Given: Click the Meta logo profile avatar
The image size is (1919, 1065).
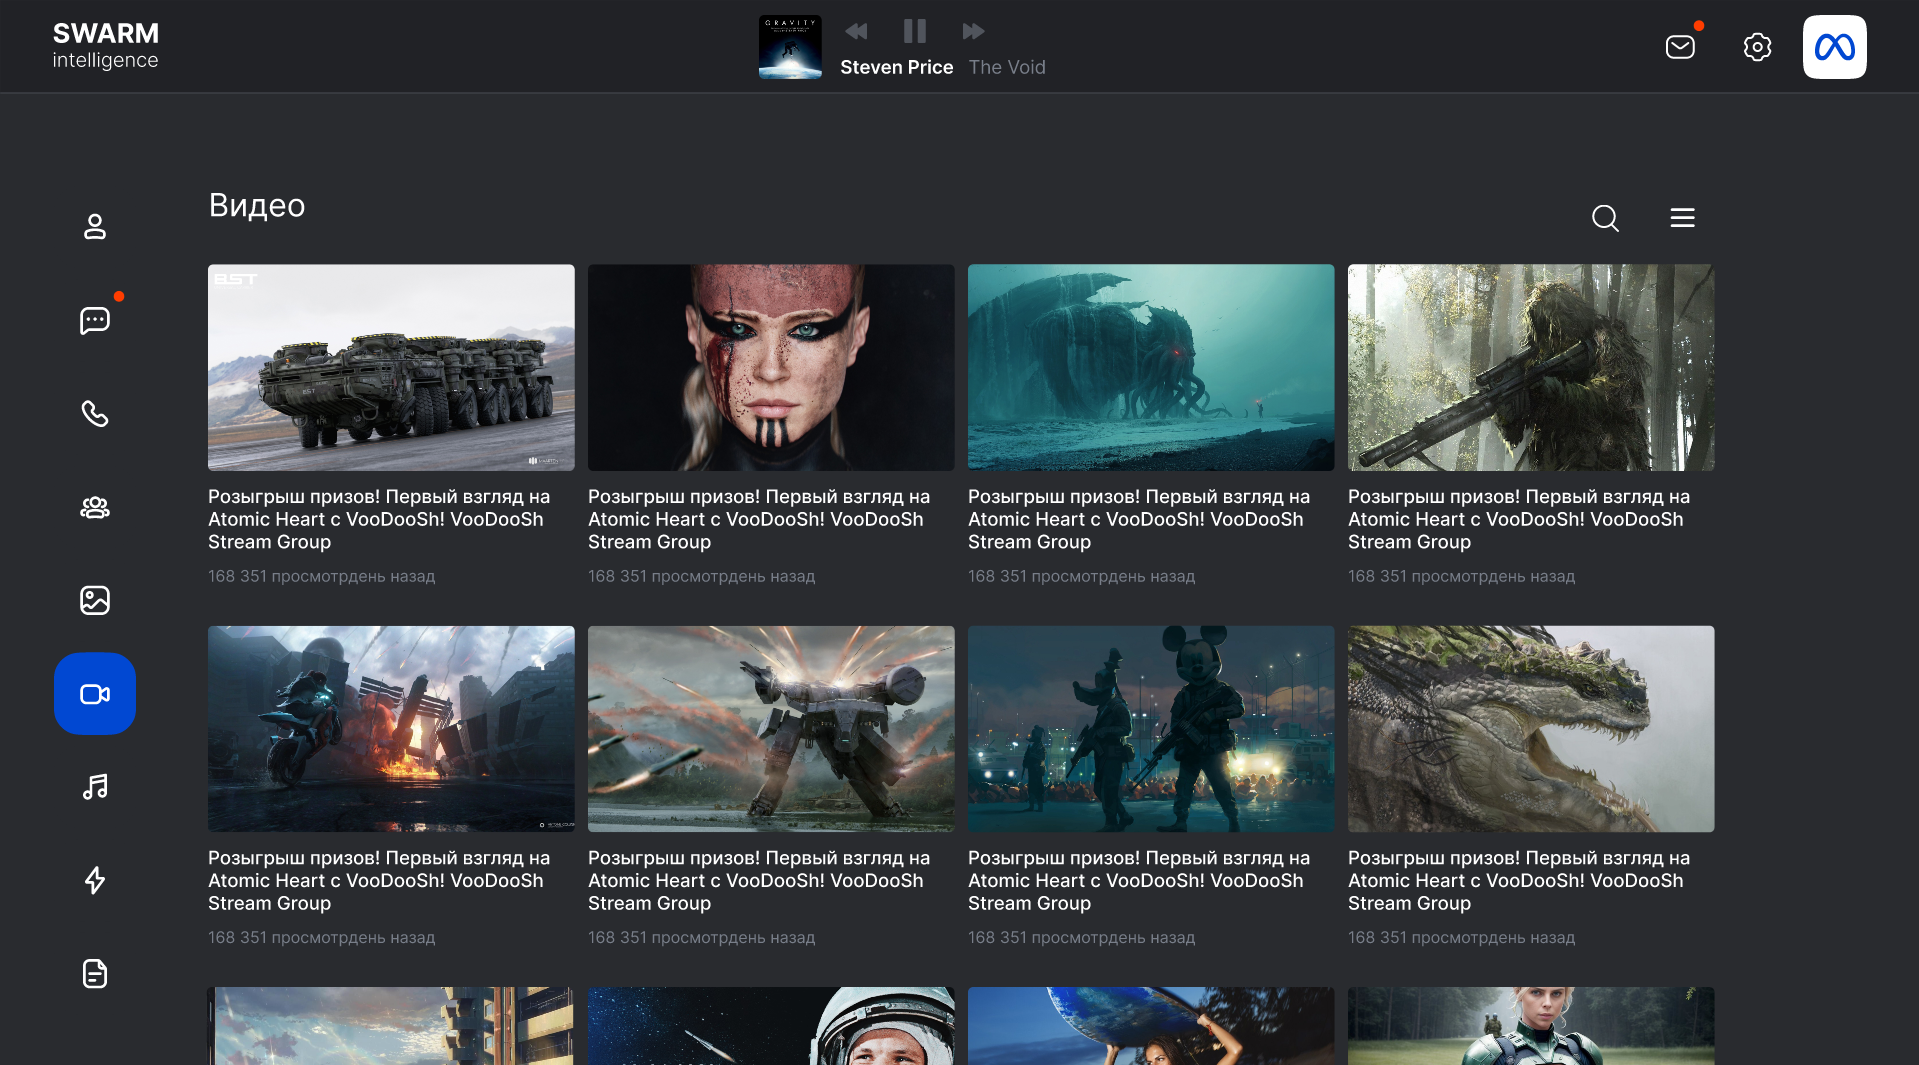Looking at the screenshot, I should pos(1834,47).
